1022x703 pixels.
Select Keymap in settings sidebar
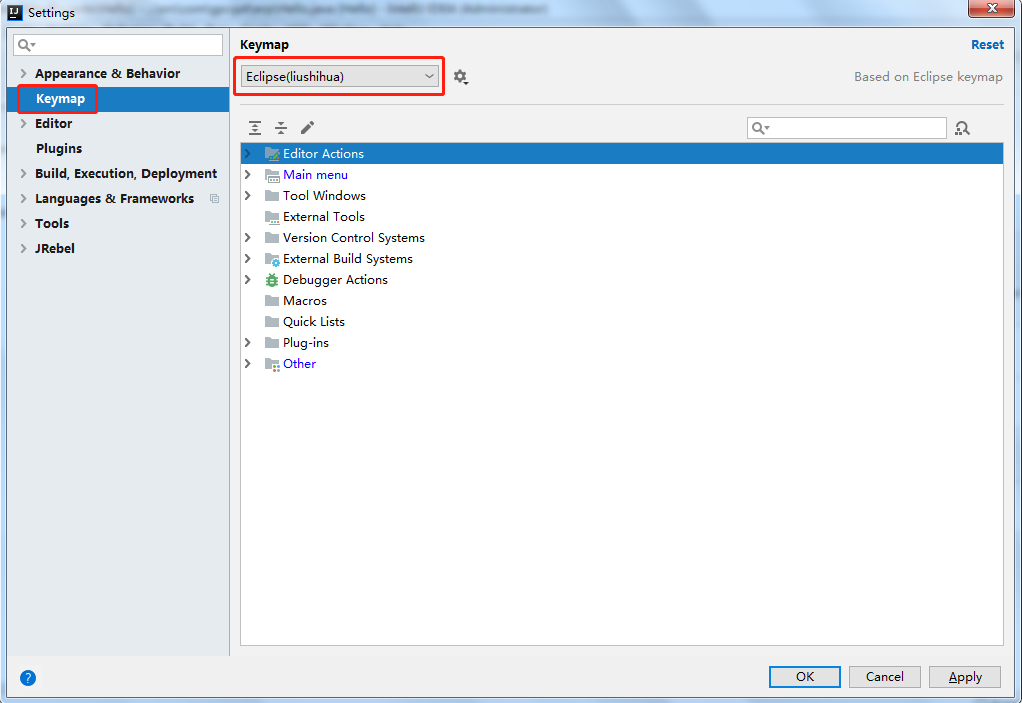[118, 99]
